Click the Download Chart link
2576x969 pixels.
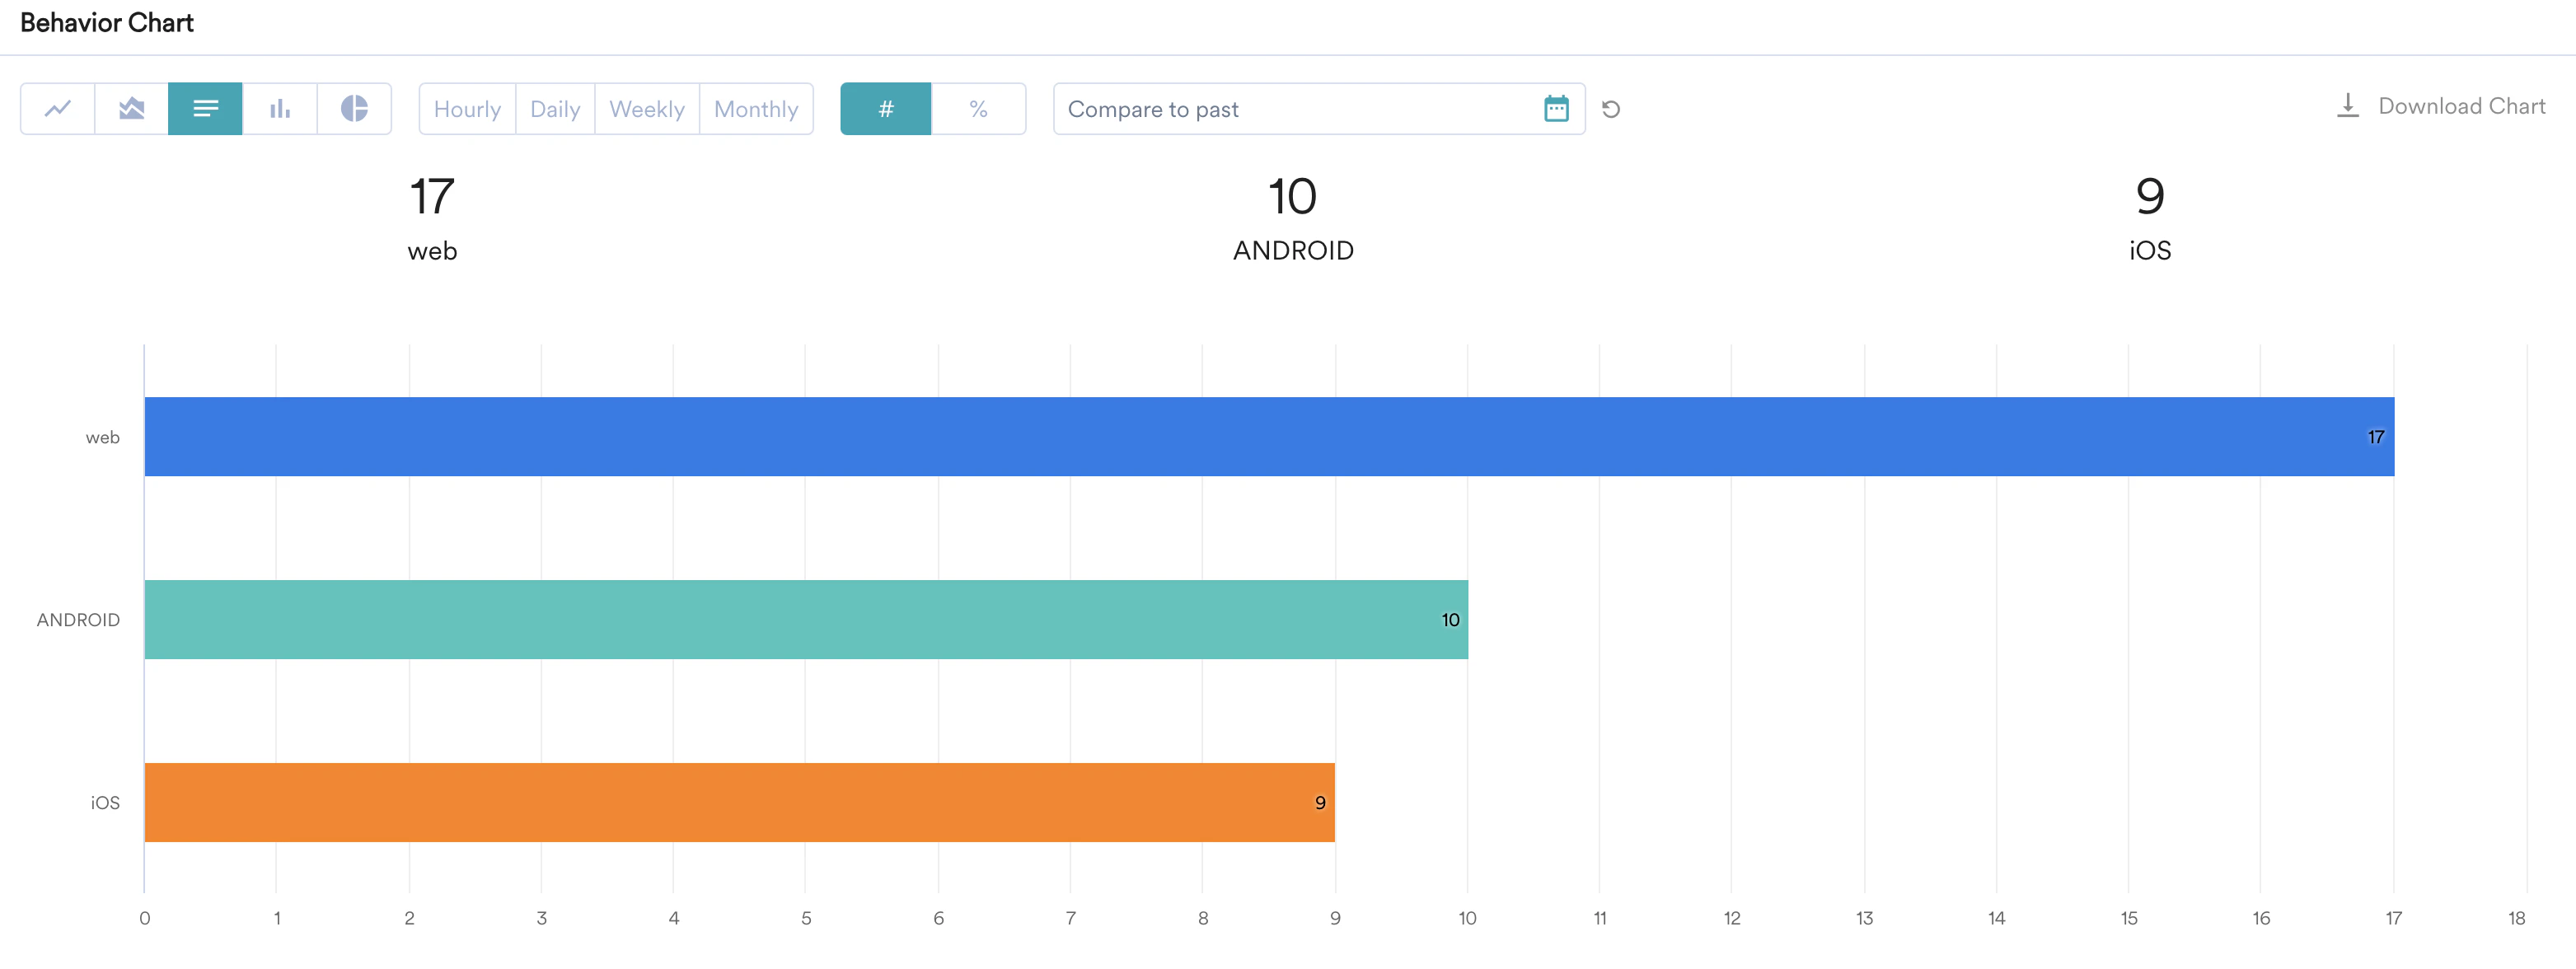coord(2461,106)
